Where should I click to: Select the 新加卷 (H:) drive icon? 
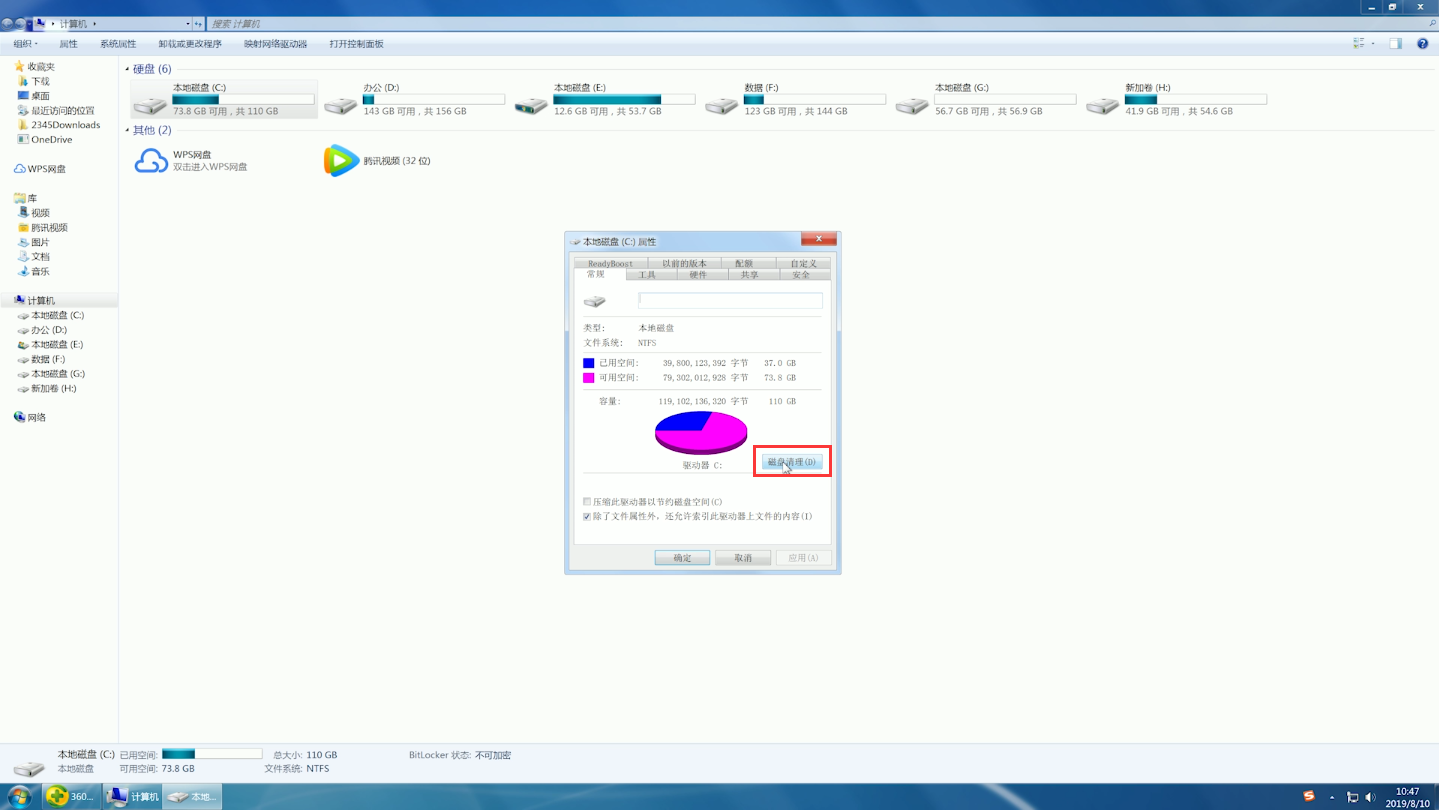[1103, 104]
